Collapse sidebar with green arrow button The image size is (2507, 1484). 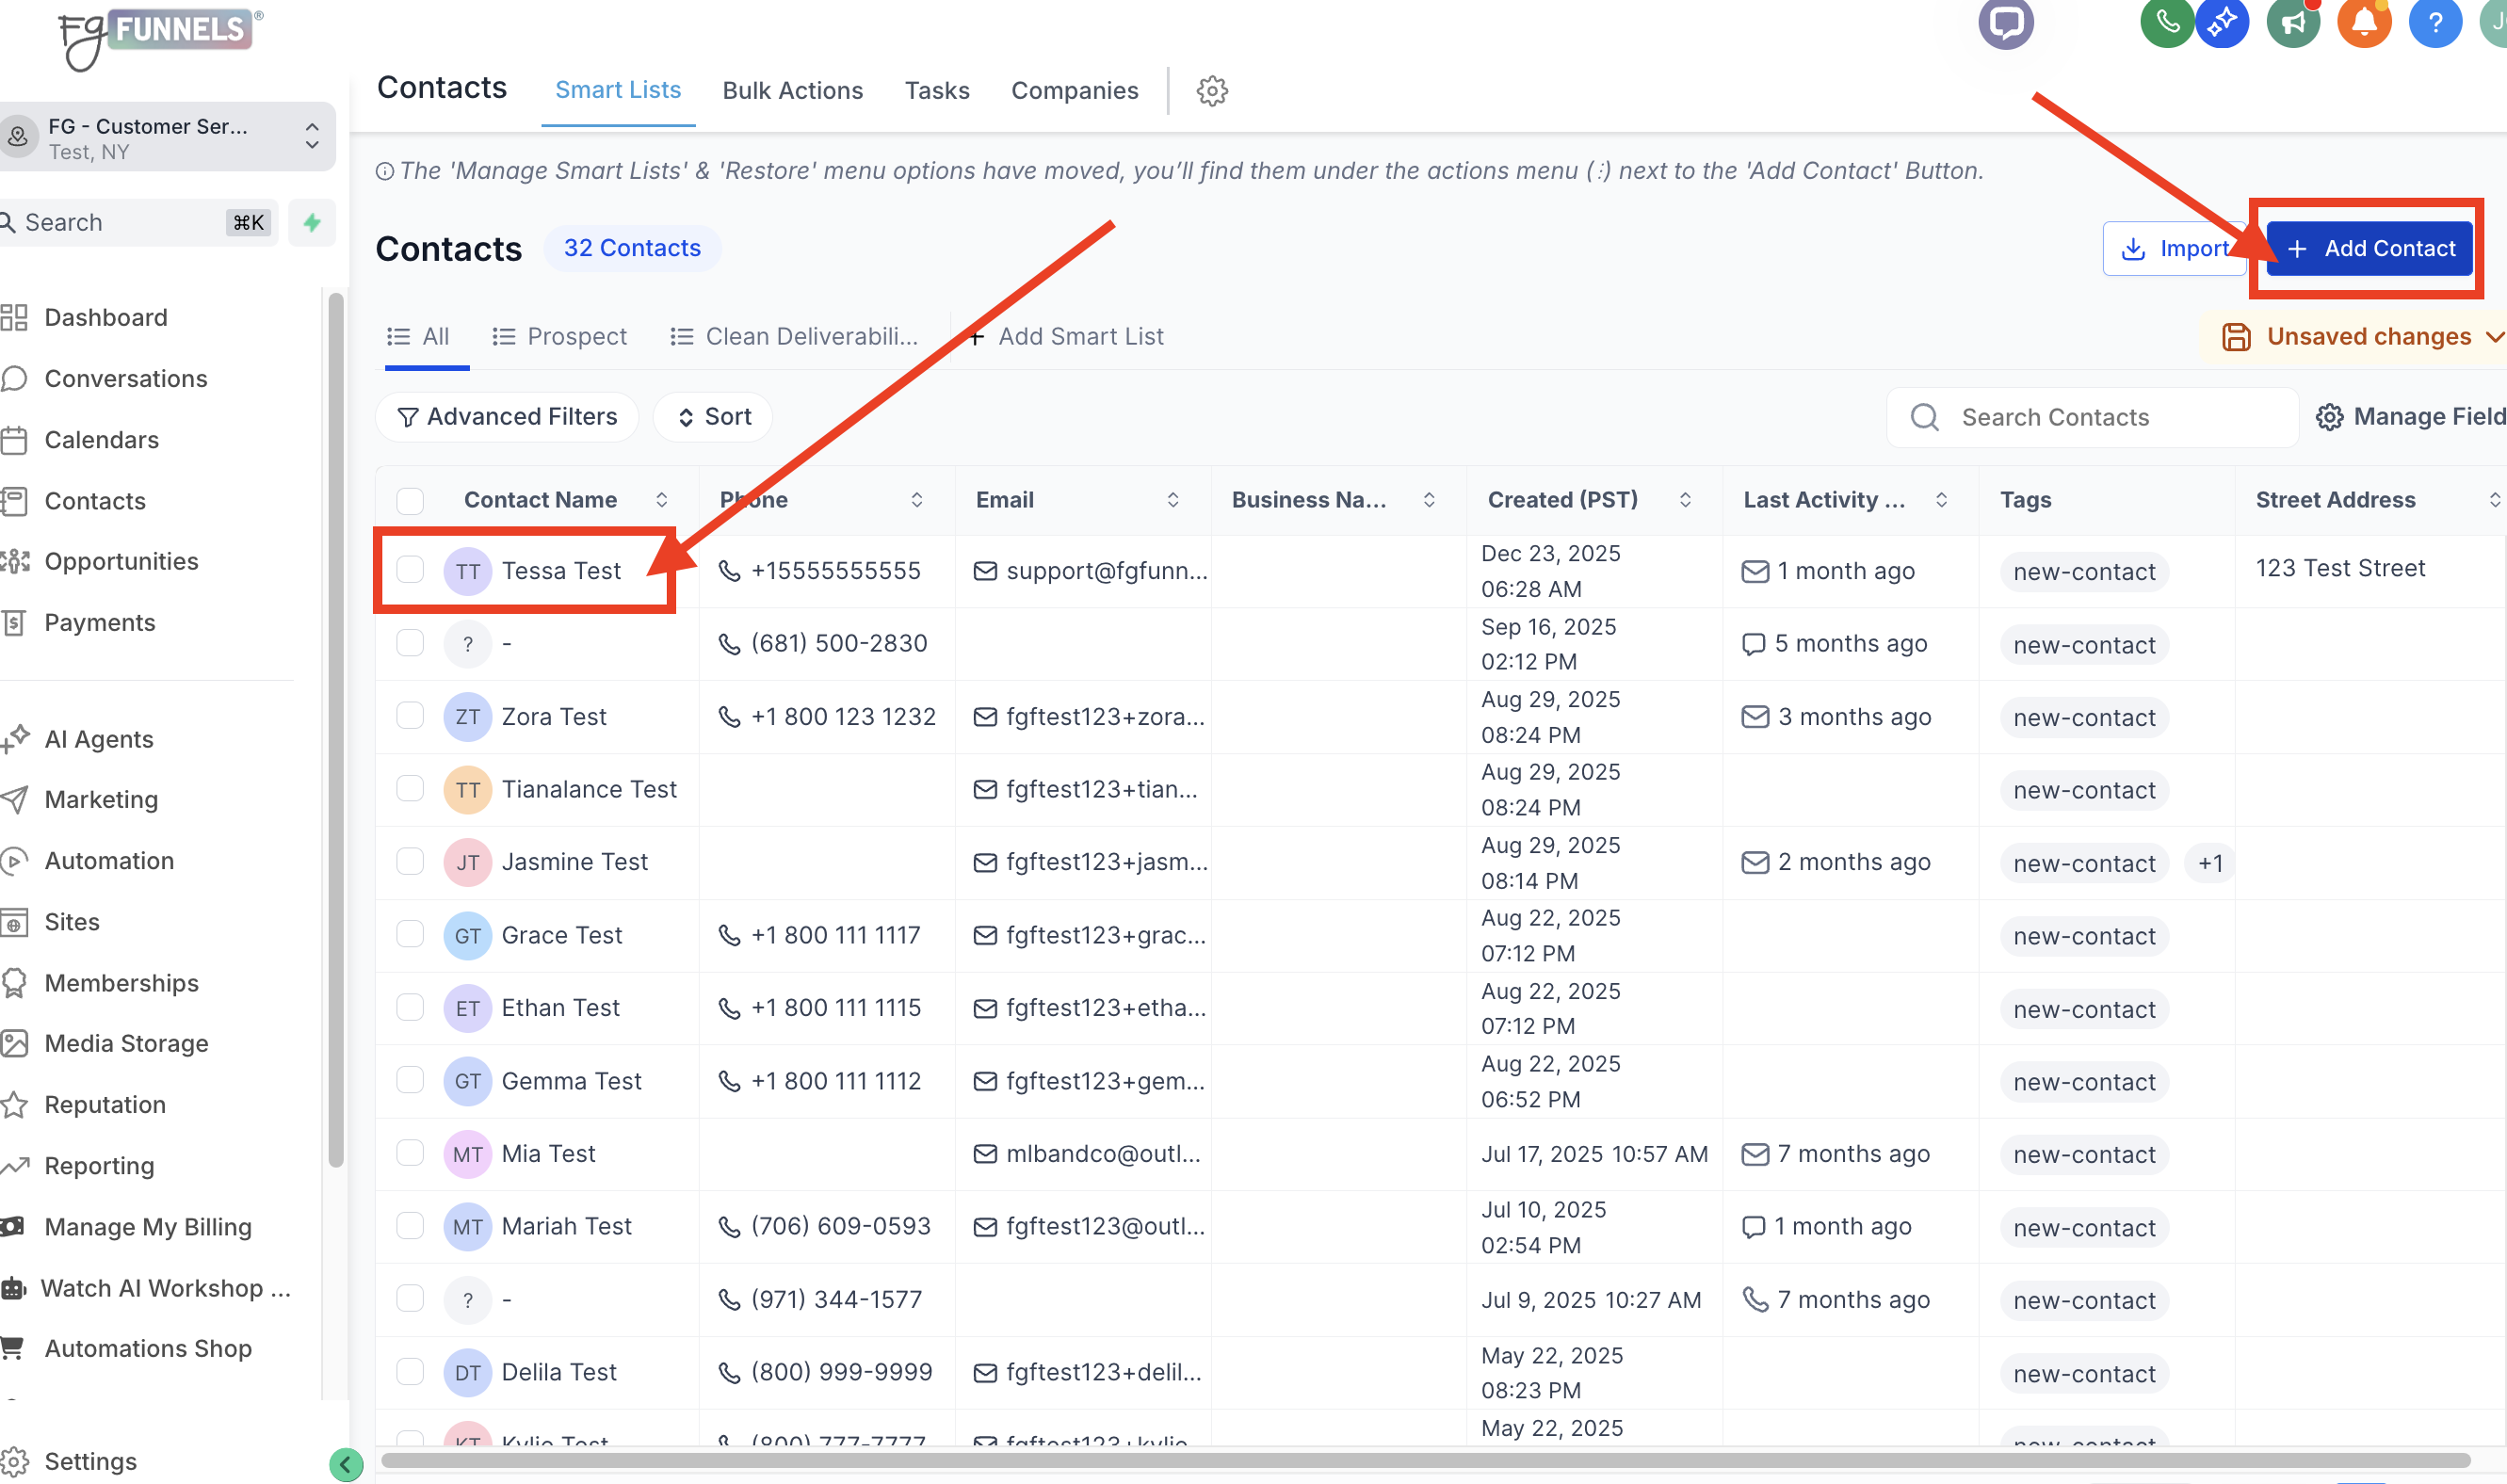346,1465
